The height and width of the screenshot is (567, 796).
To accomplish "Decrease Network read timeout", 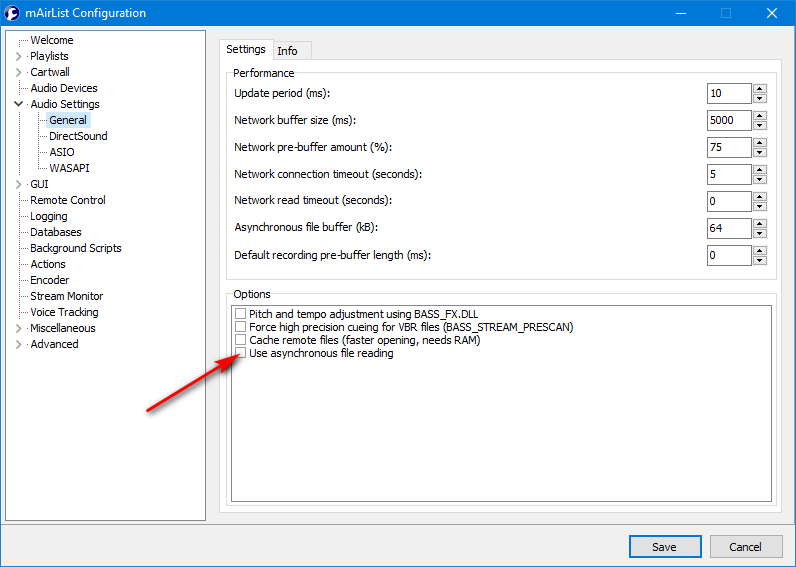I will coord(760,206).
